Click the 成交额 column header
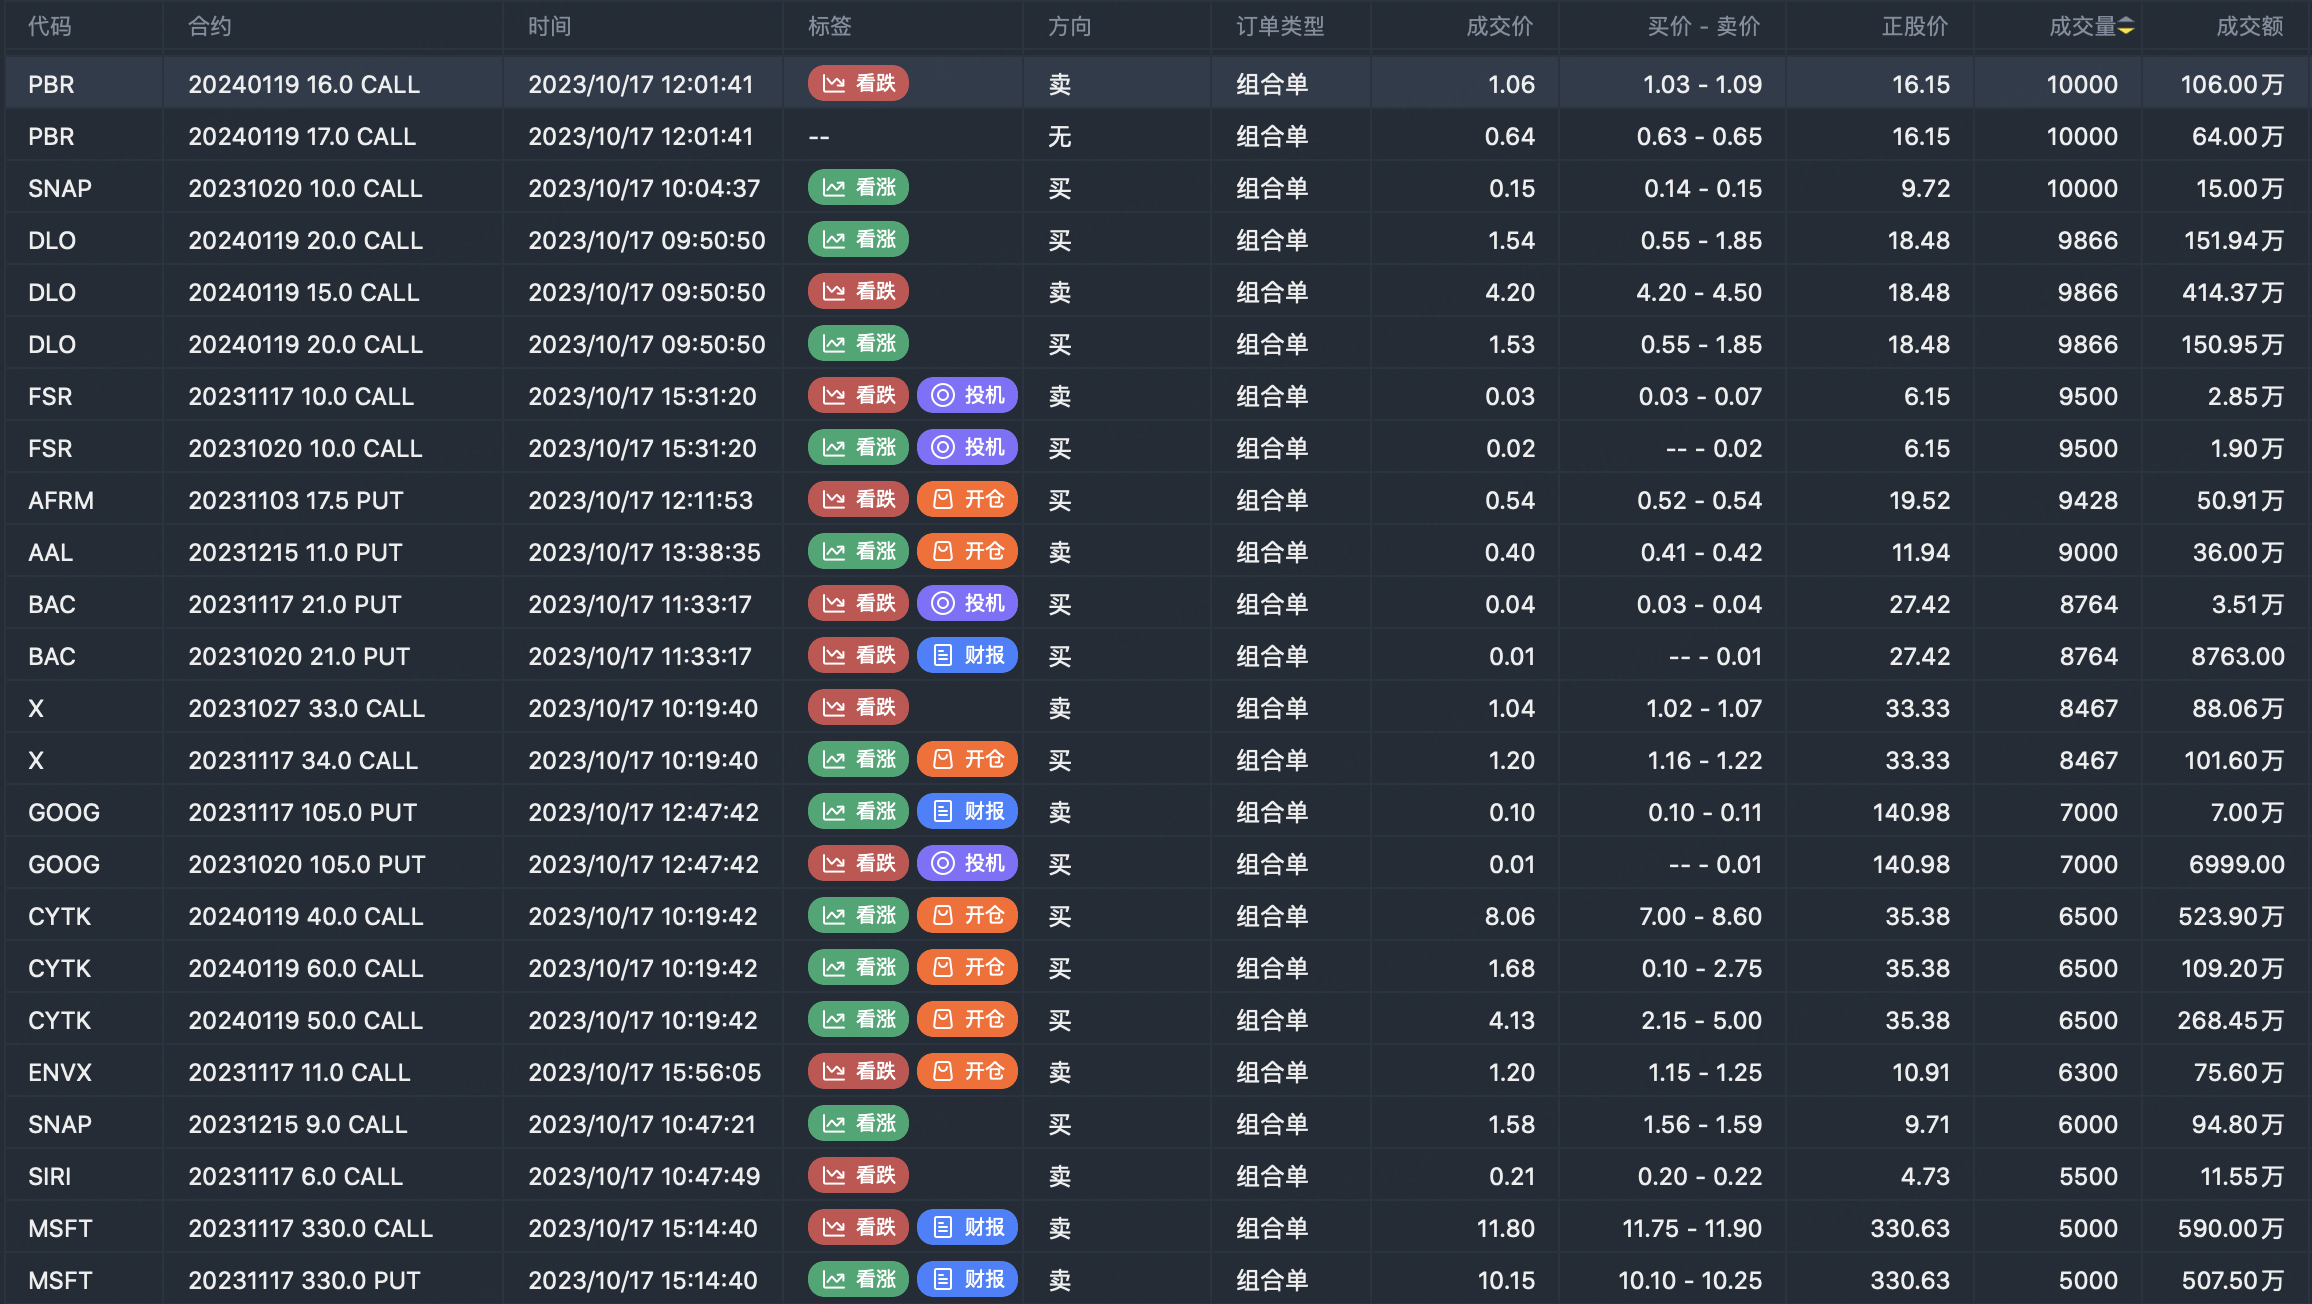 [2250, 26]
